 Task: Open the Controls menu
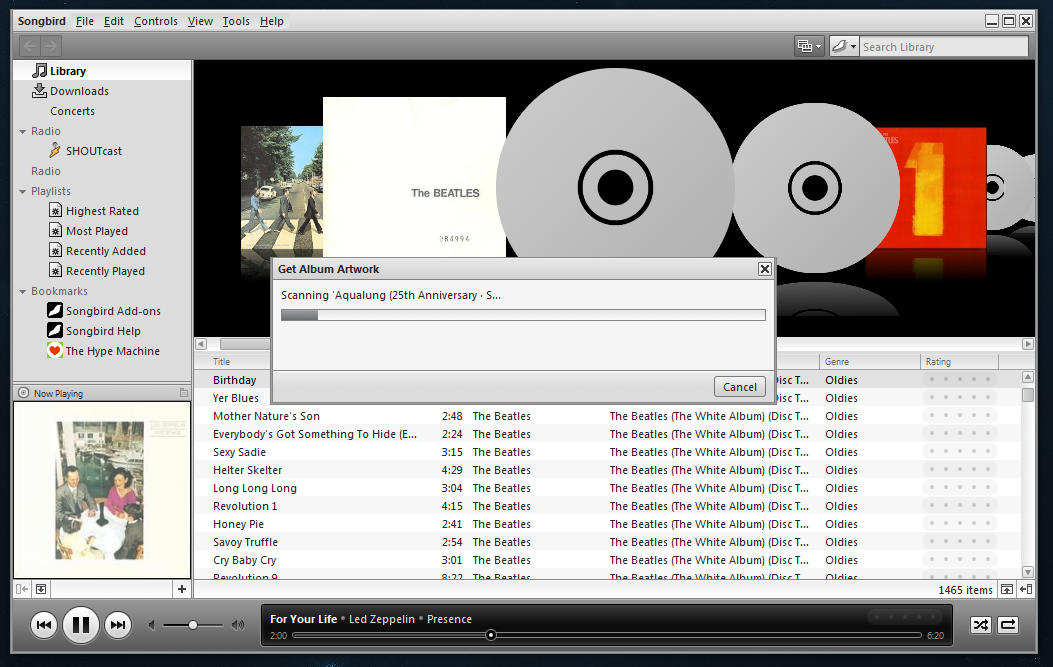pos(155,21)
